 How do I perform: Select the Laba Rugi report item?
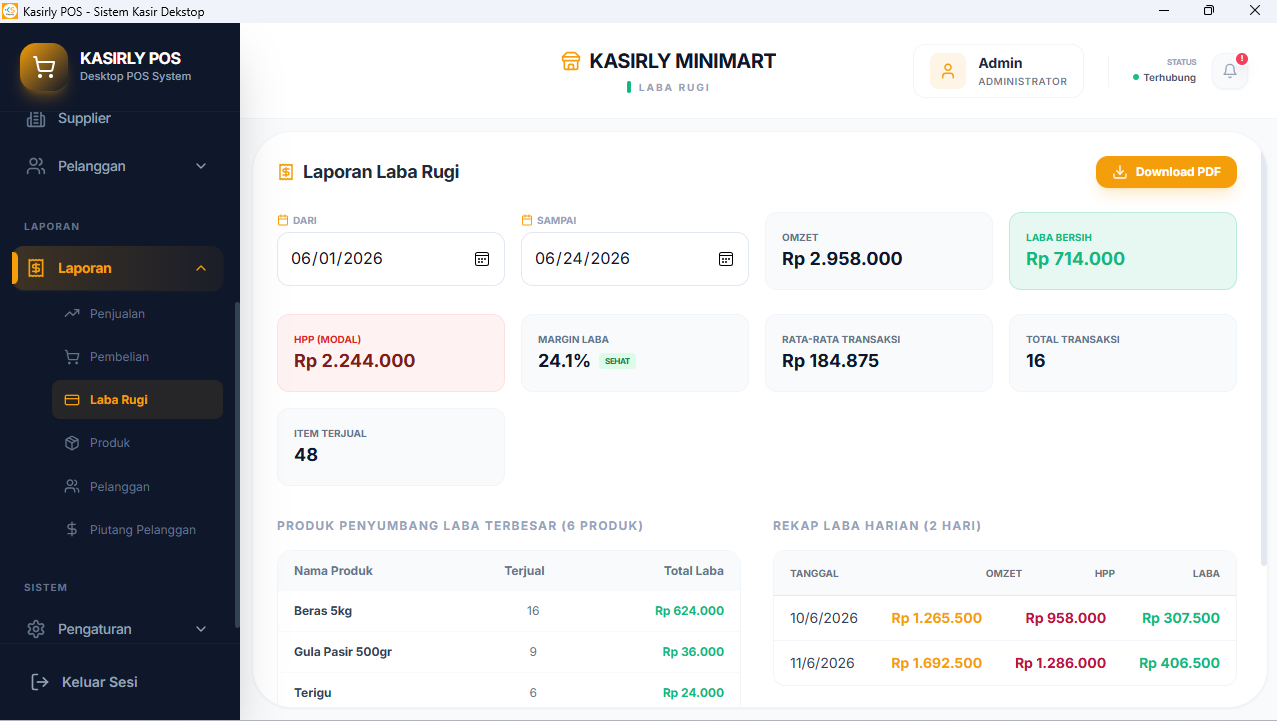tap(137, 400)
